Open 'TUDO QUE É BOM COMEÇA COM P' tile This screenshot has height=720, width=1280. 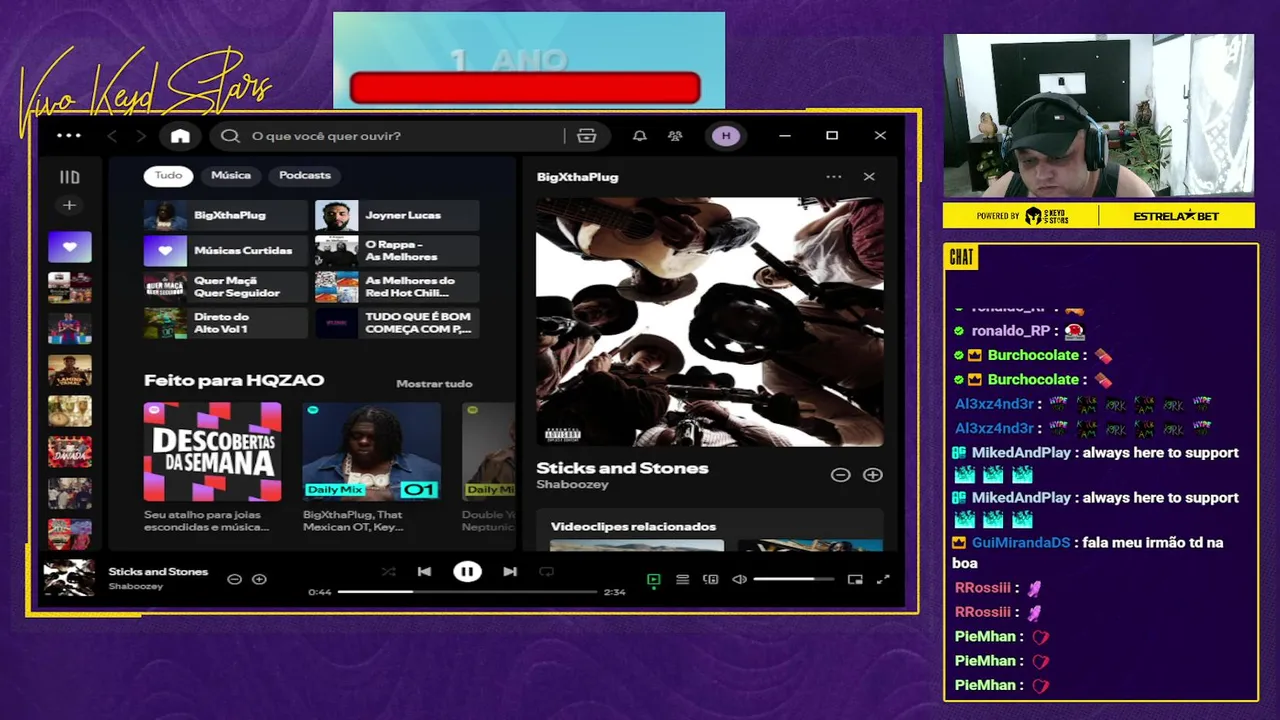click(x=397, y=323)
